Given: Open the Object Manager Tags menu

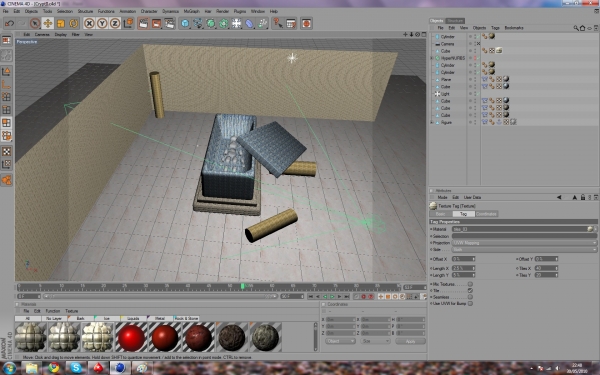Looking at the screenshot, I should [x=495, y=28].
